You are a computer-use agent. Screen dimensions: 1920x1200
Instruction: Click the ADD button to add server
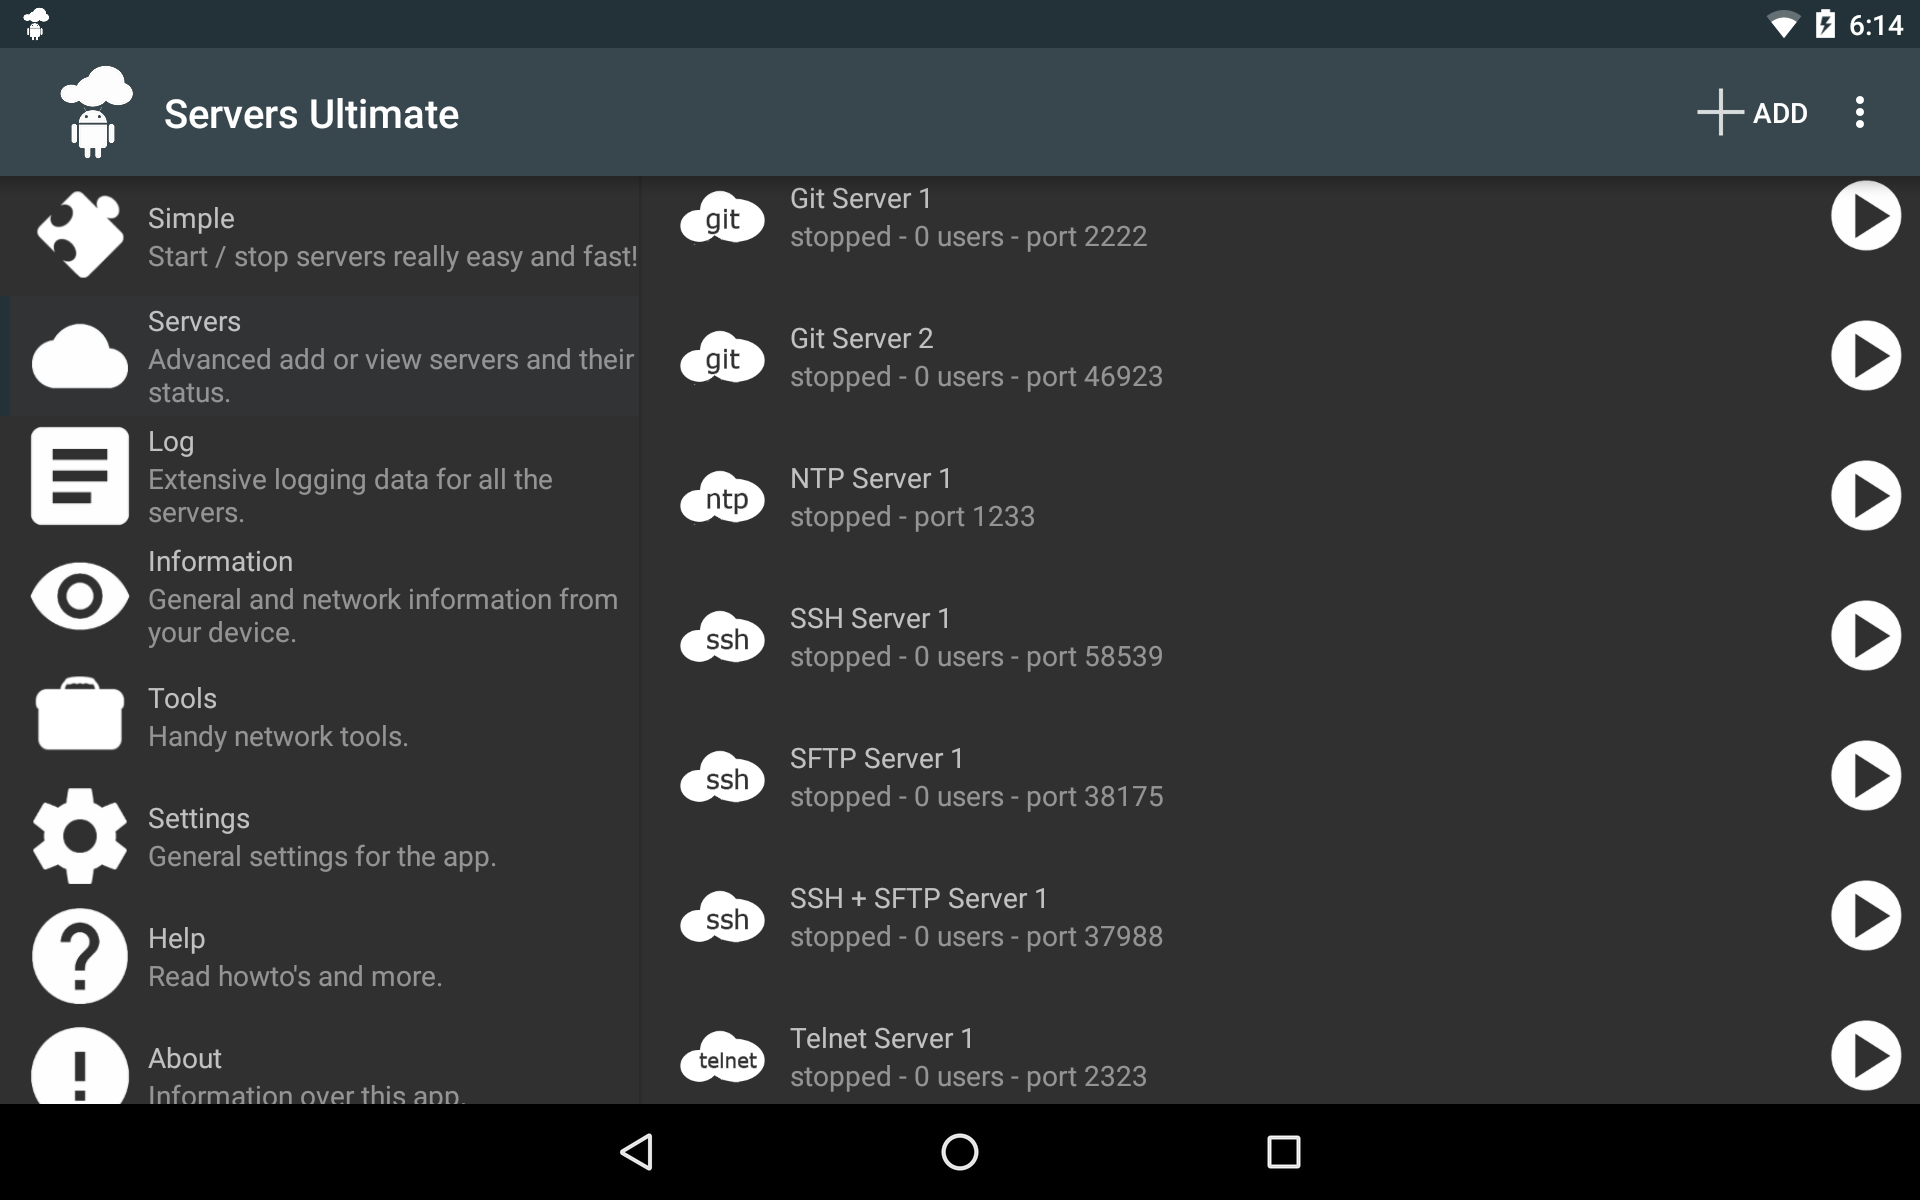pos(1753,112)
